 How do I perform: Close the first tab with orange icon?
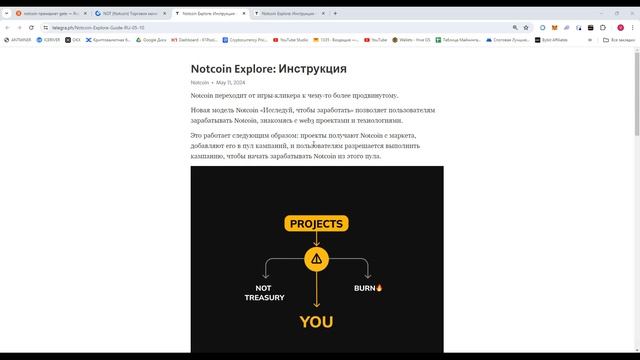tap(85, 13)
